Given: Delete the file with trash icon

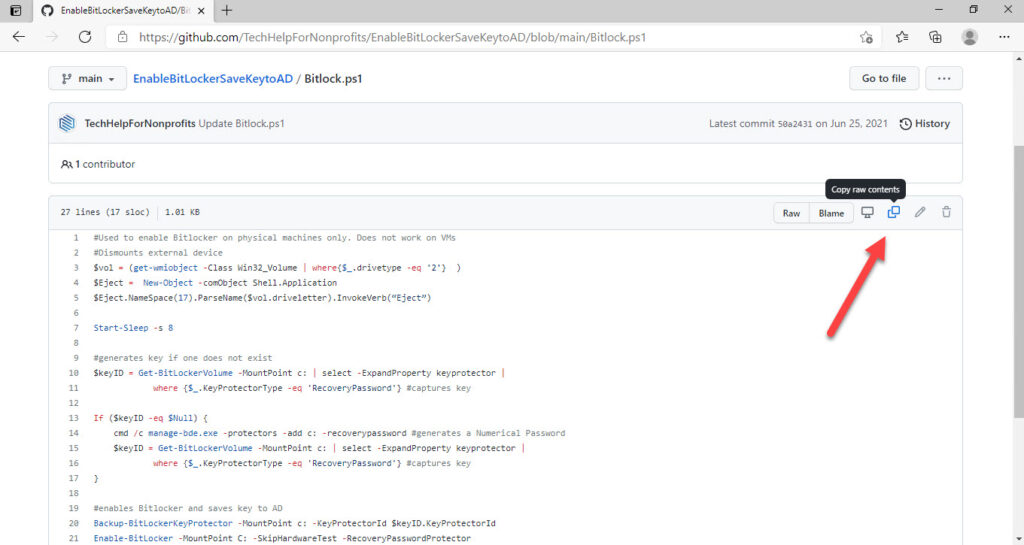Looking at the screenshot, I should coord(946,212).
